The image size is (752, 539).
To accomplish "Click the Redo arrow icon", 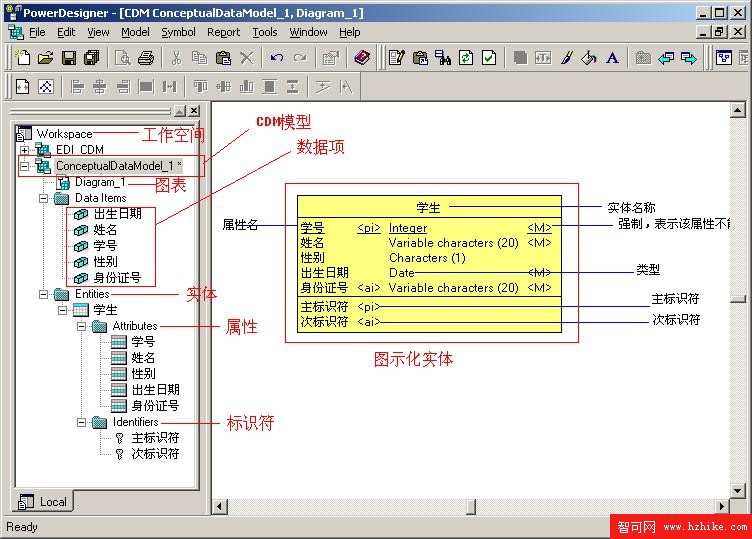I will point(300,58).
